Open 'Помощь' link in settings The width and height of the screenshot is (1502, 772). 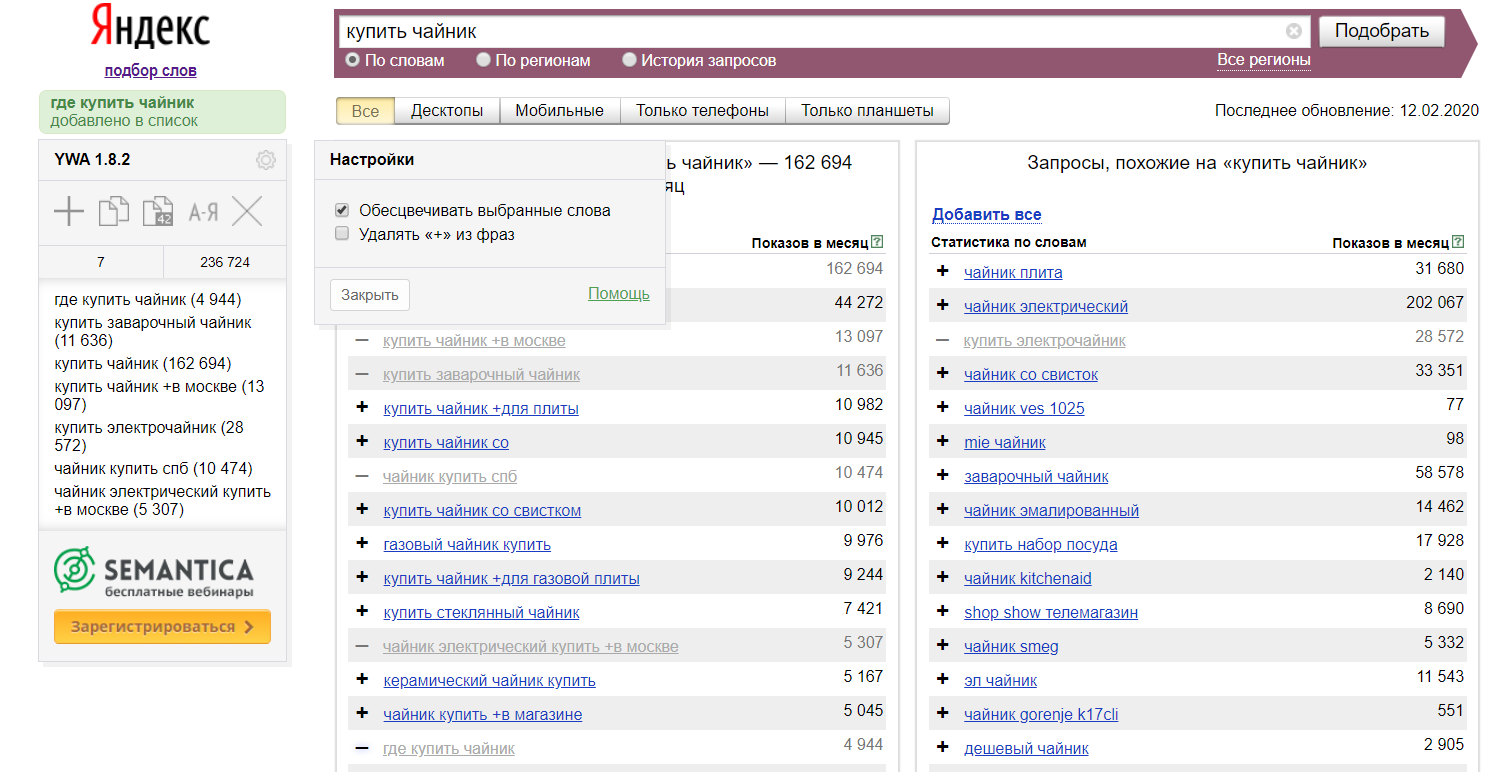[x=619, y=294]
